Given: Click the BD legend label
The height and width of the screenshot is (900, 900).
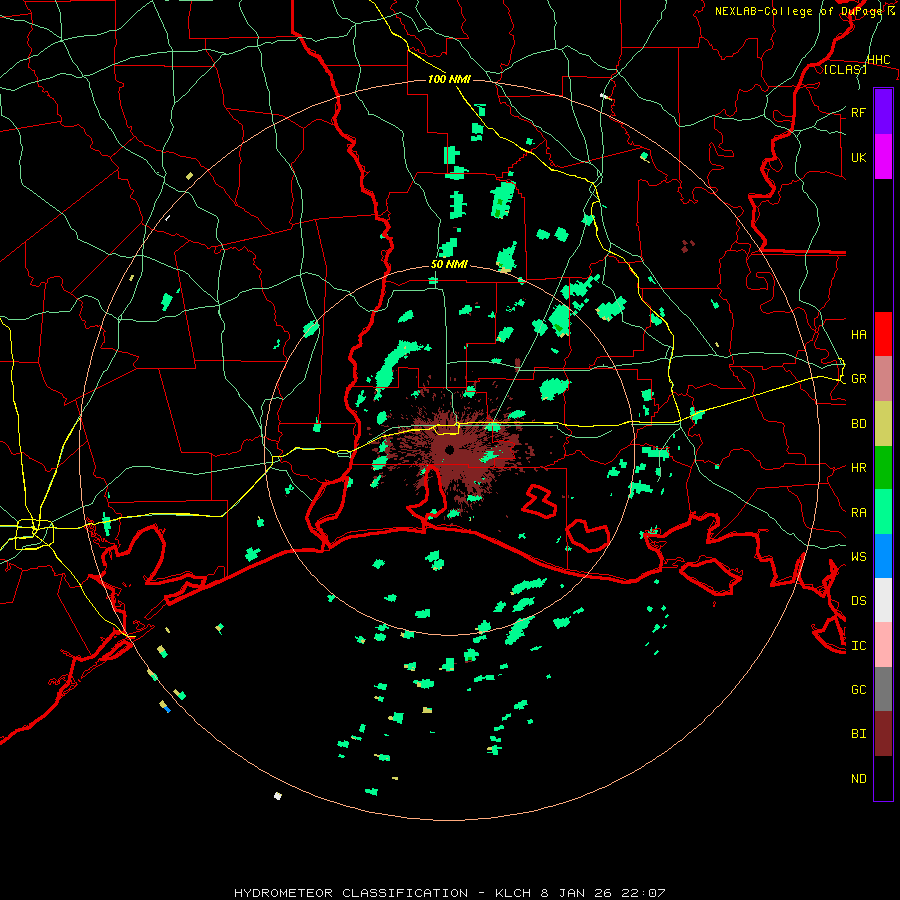Looking at the screenshot, I should [858, 424].
